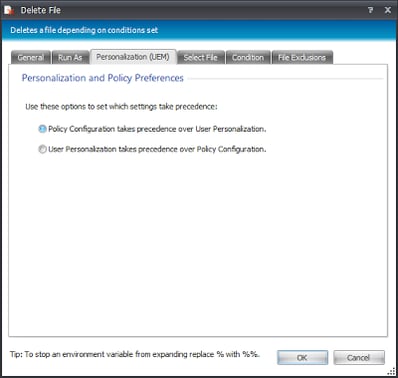Screen dimensions: 398x378
Task: Click the environment variable tip text
Action: [134, 354]
